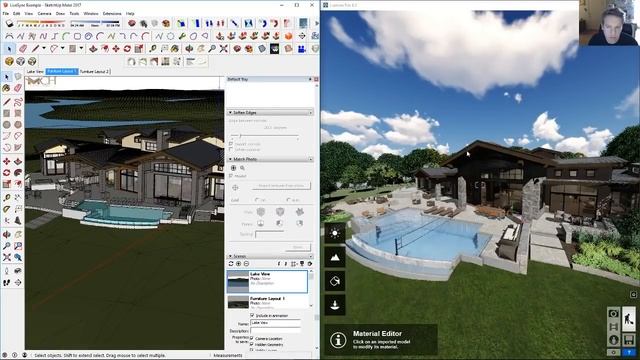The image size is (640, 360).
Task: Toggle Show/Hide Shadows button in toolbar
Action: pyautogui.click(x=9, y=23)
